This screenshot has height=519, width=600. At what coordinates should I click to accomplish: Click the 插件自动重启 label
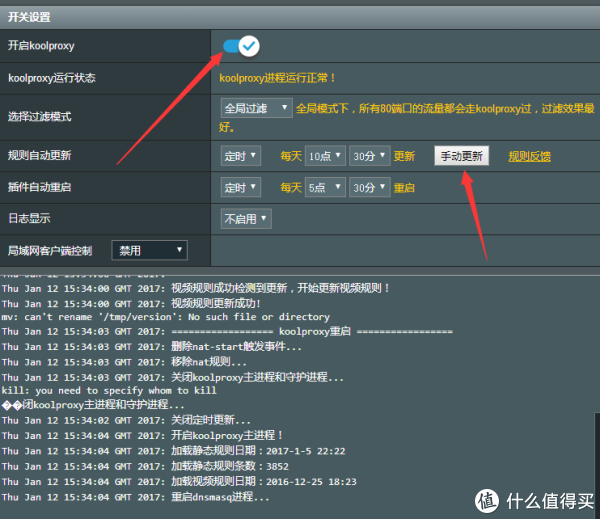pyautogui.click(x=39, y=187)
